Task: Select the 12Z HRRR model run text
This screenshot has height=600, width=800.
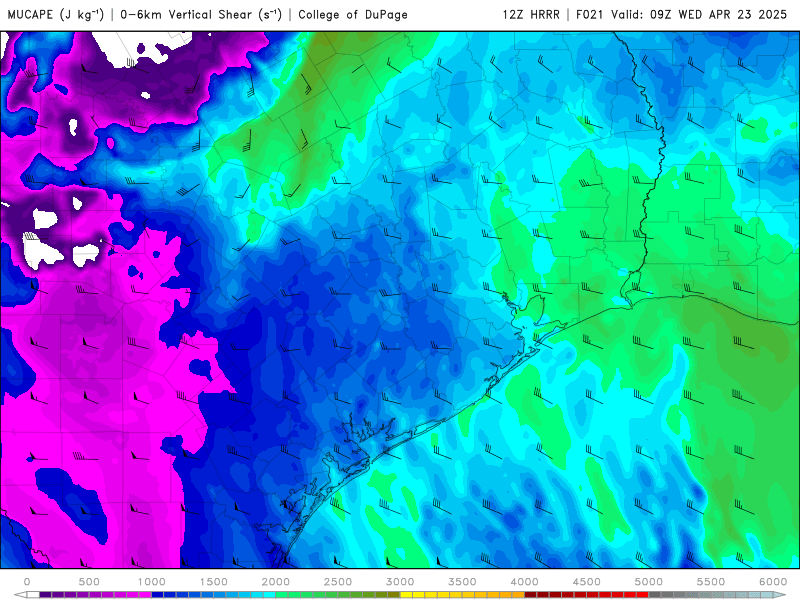Action: pyautogui.click(x=531, y=14)
